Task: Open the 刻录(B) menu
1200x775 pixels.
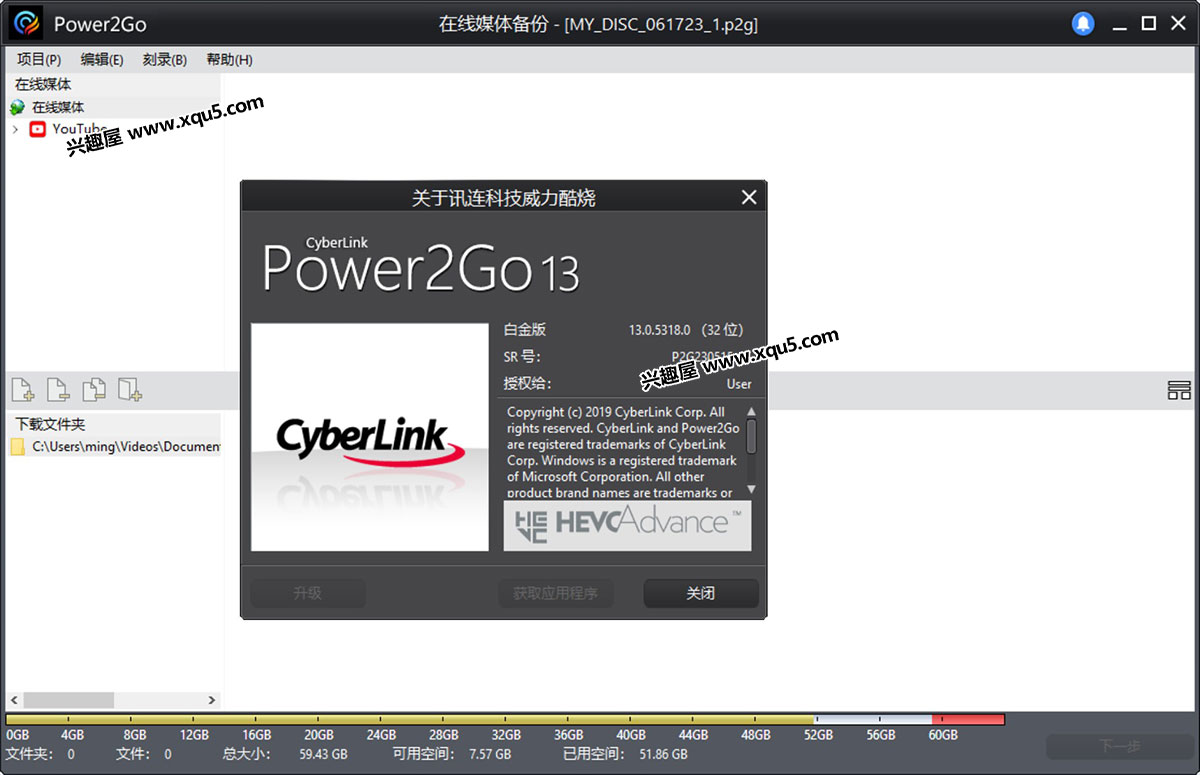Action: 165,60
